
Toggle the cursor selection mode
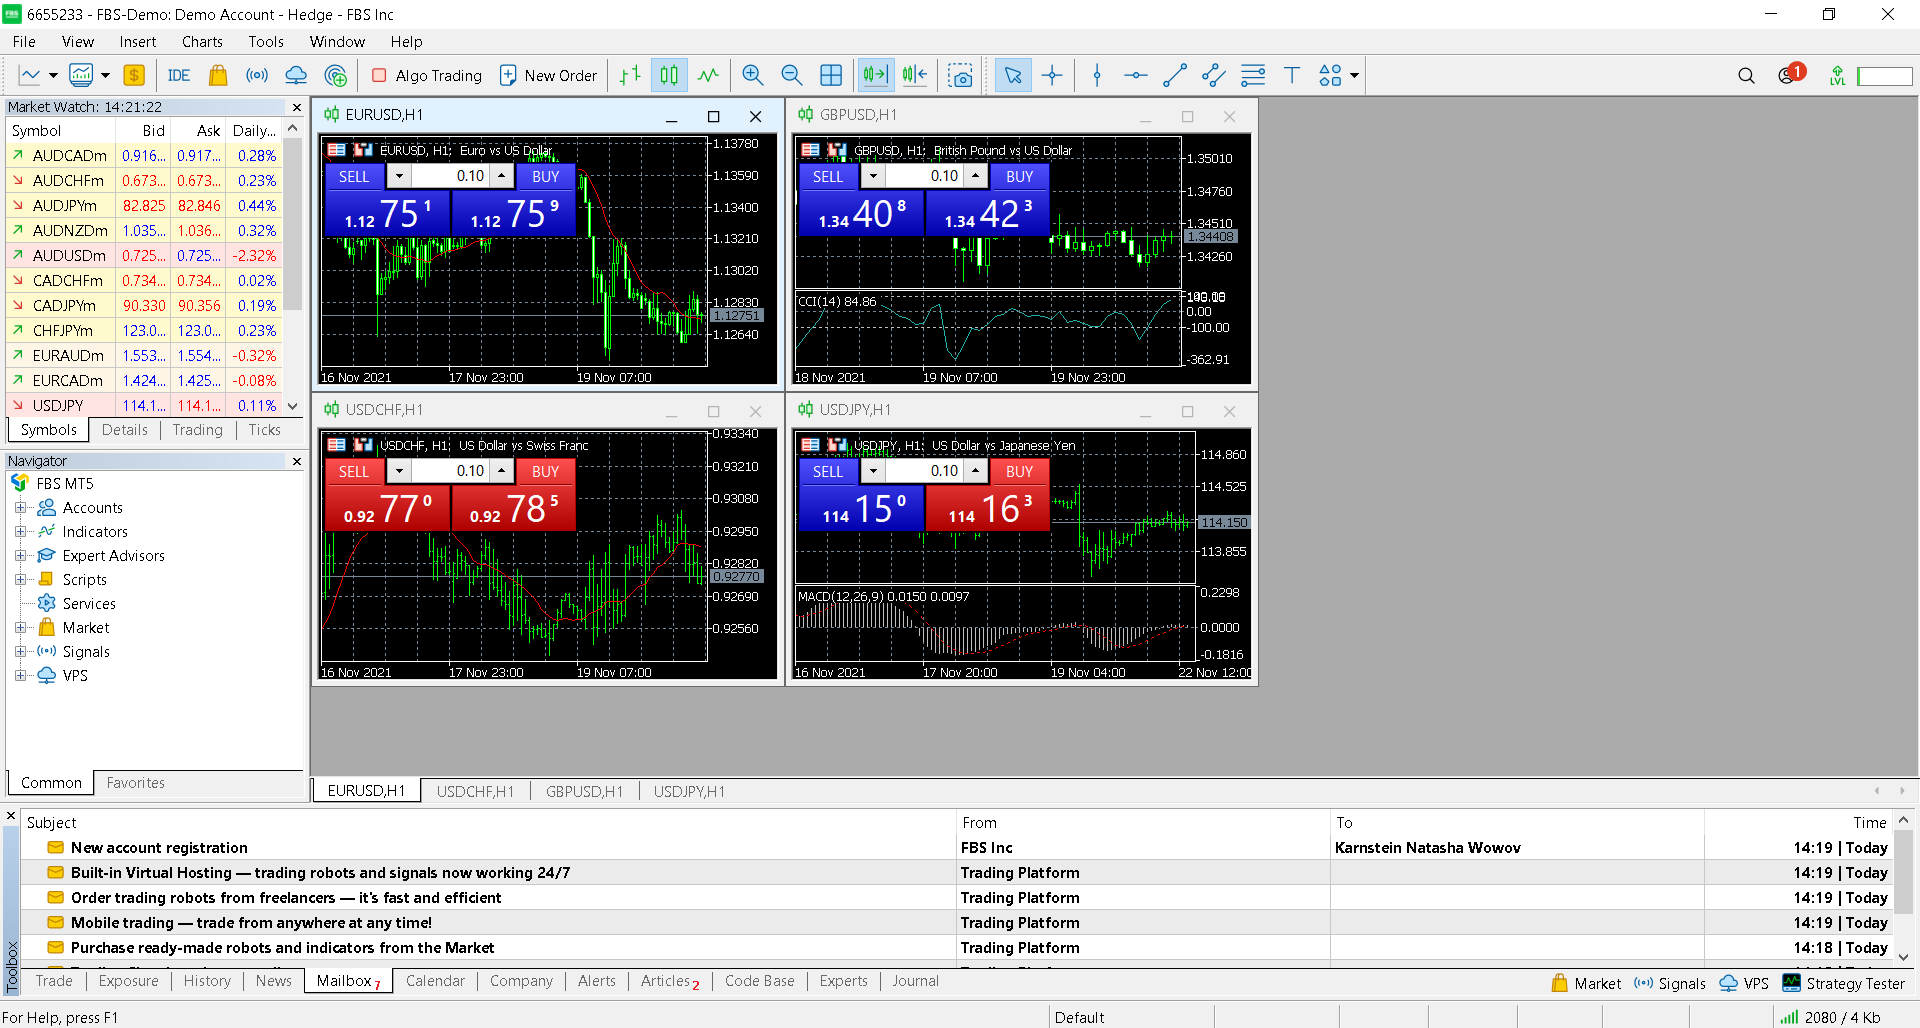coord(1013,75)
